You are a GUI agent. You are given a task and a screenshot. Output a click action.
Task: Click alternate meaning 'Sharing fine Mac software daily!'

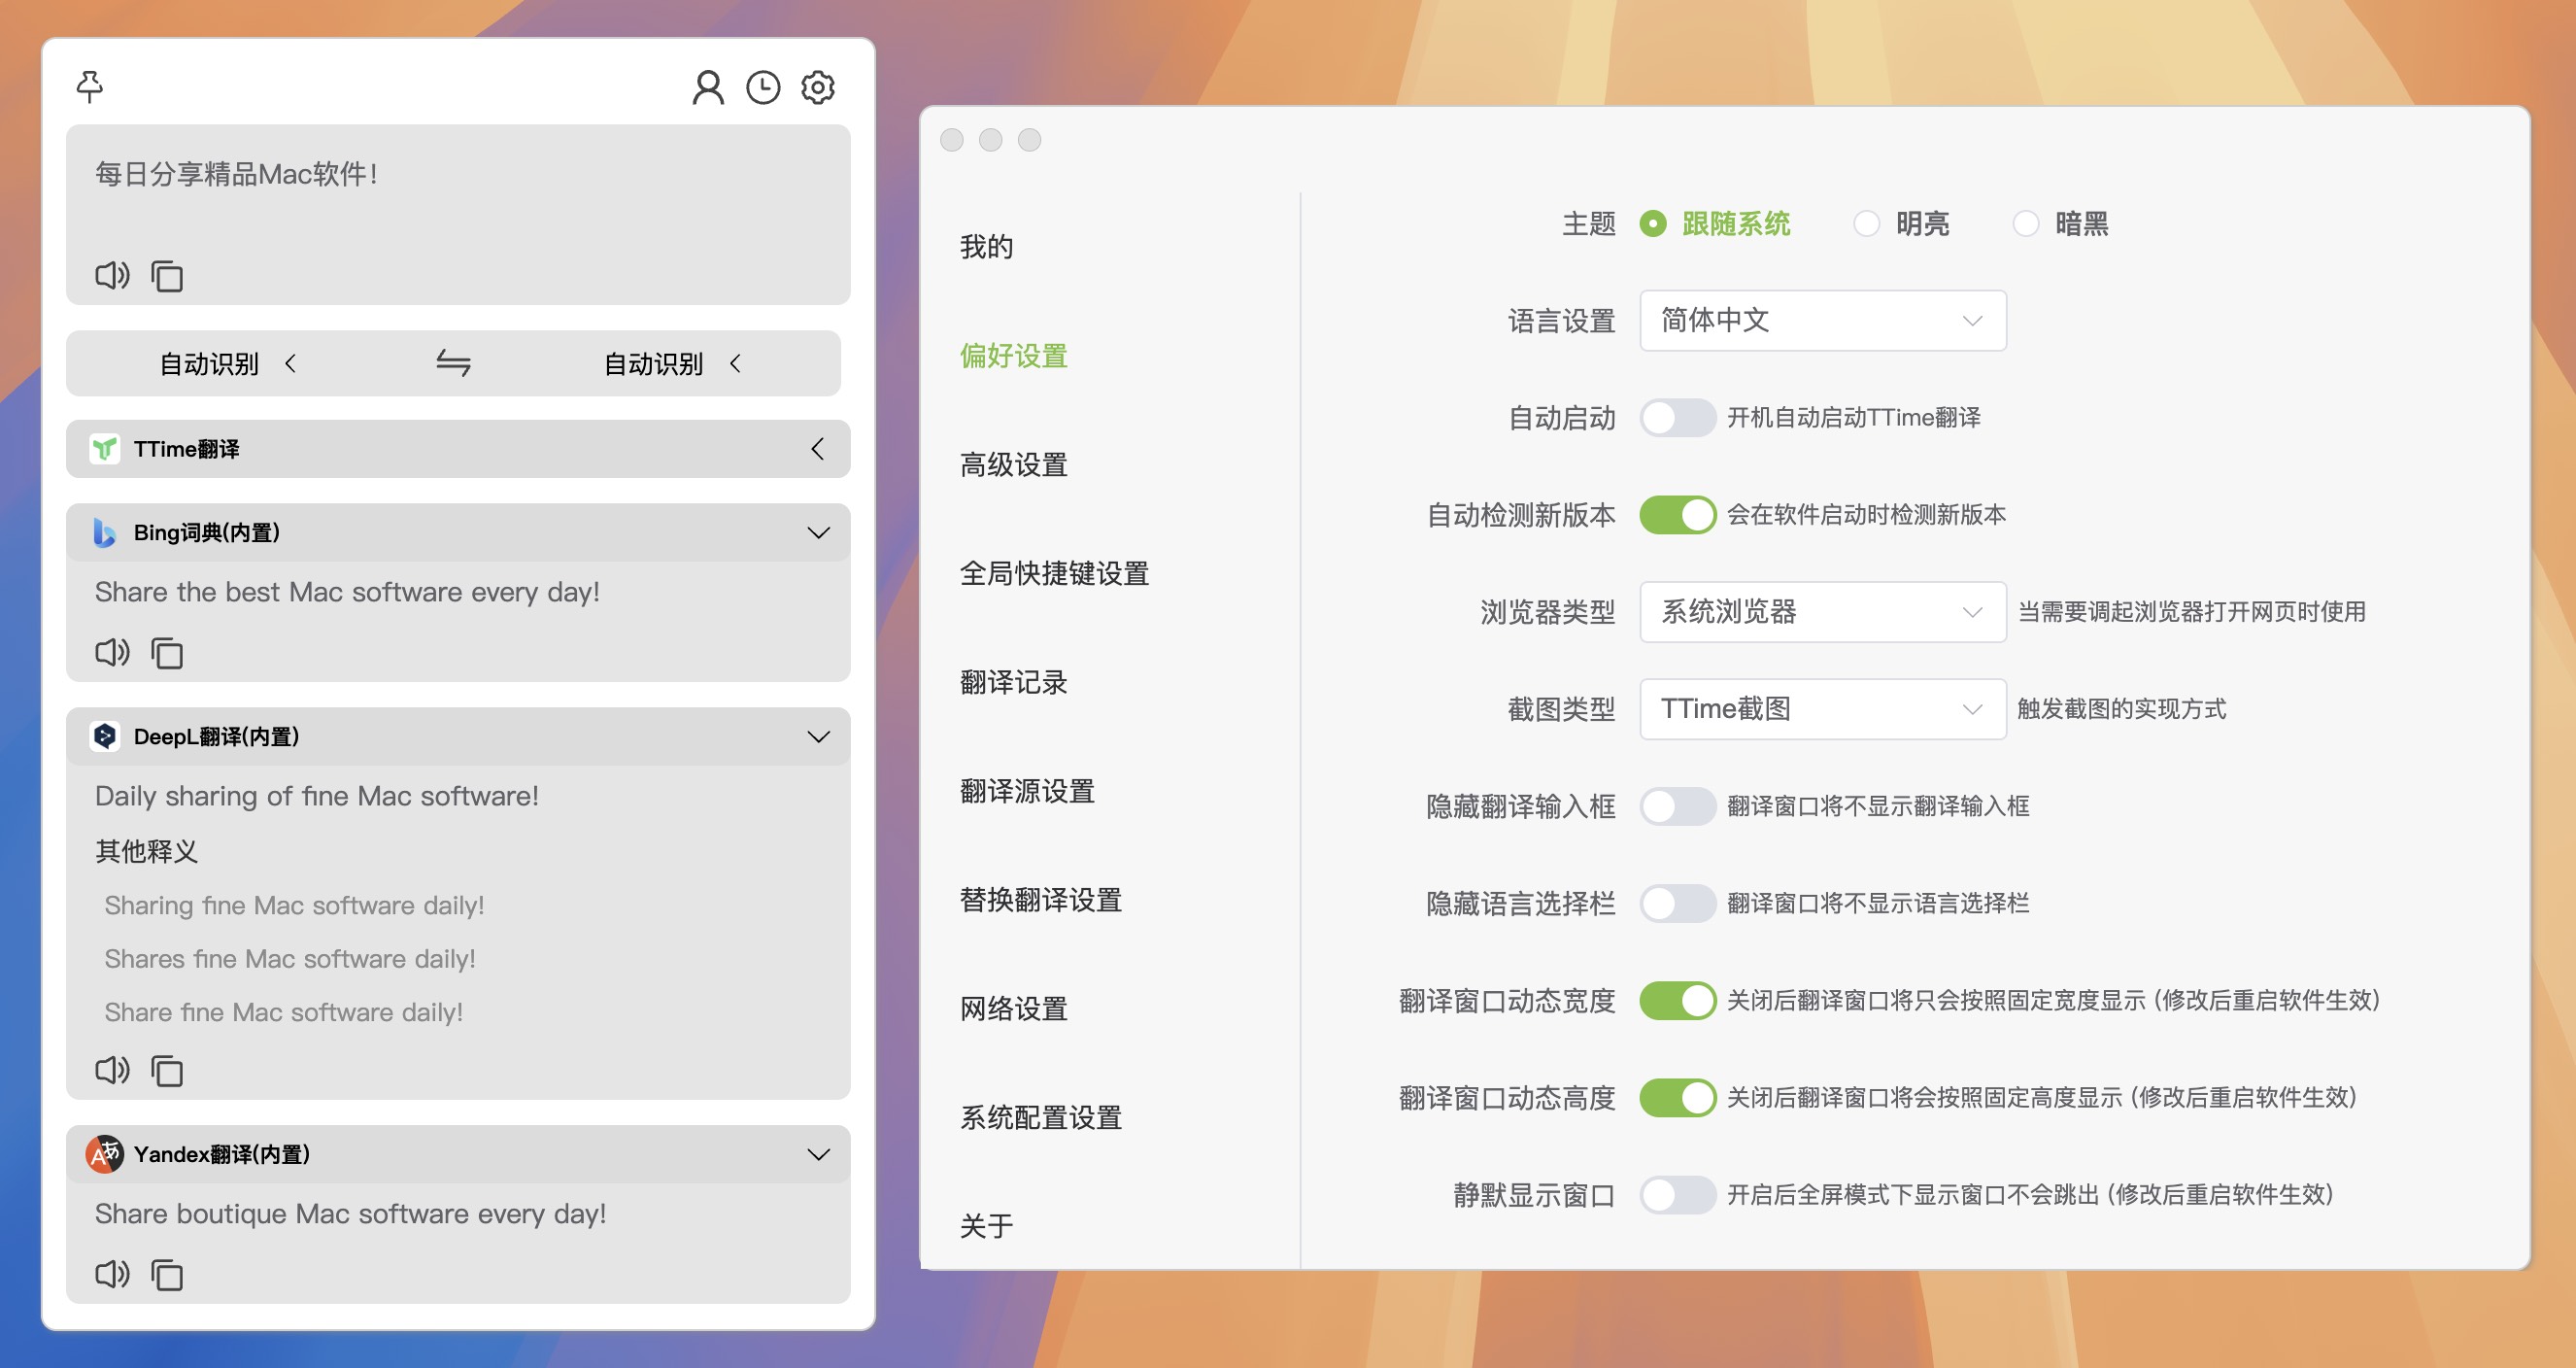pos(294,905)
